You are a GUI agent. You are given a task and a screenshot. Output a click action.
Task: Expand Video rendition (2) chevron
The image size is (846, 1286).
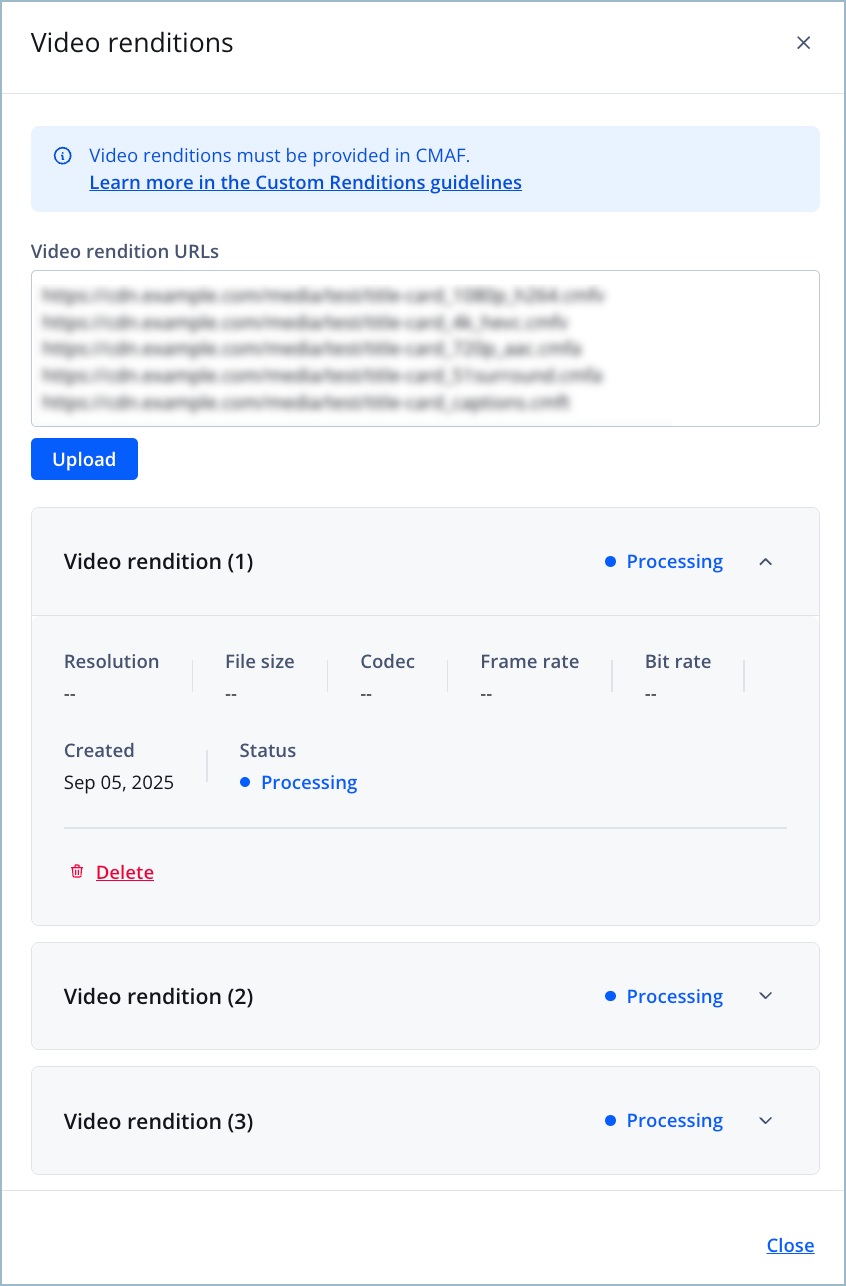[766, 996]
